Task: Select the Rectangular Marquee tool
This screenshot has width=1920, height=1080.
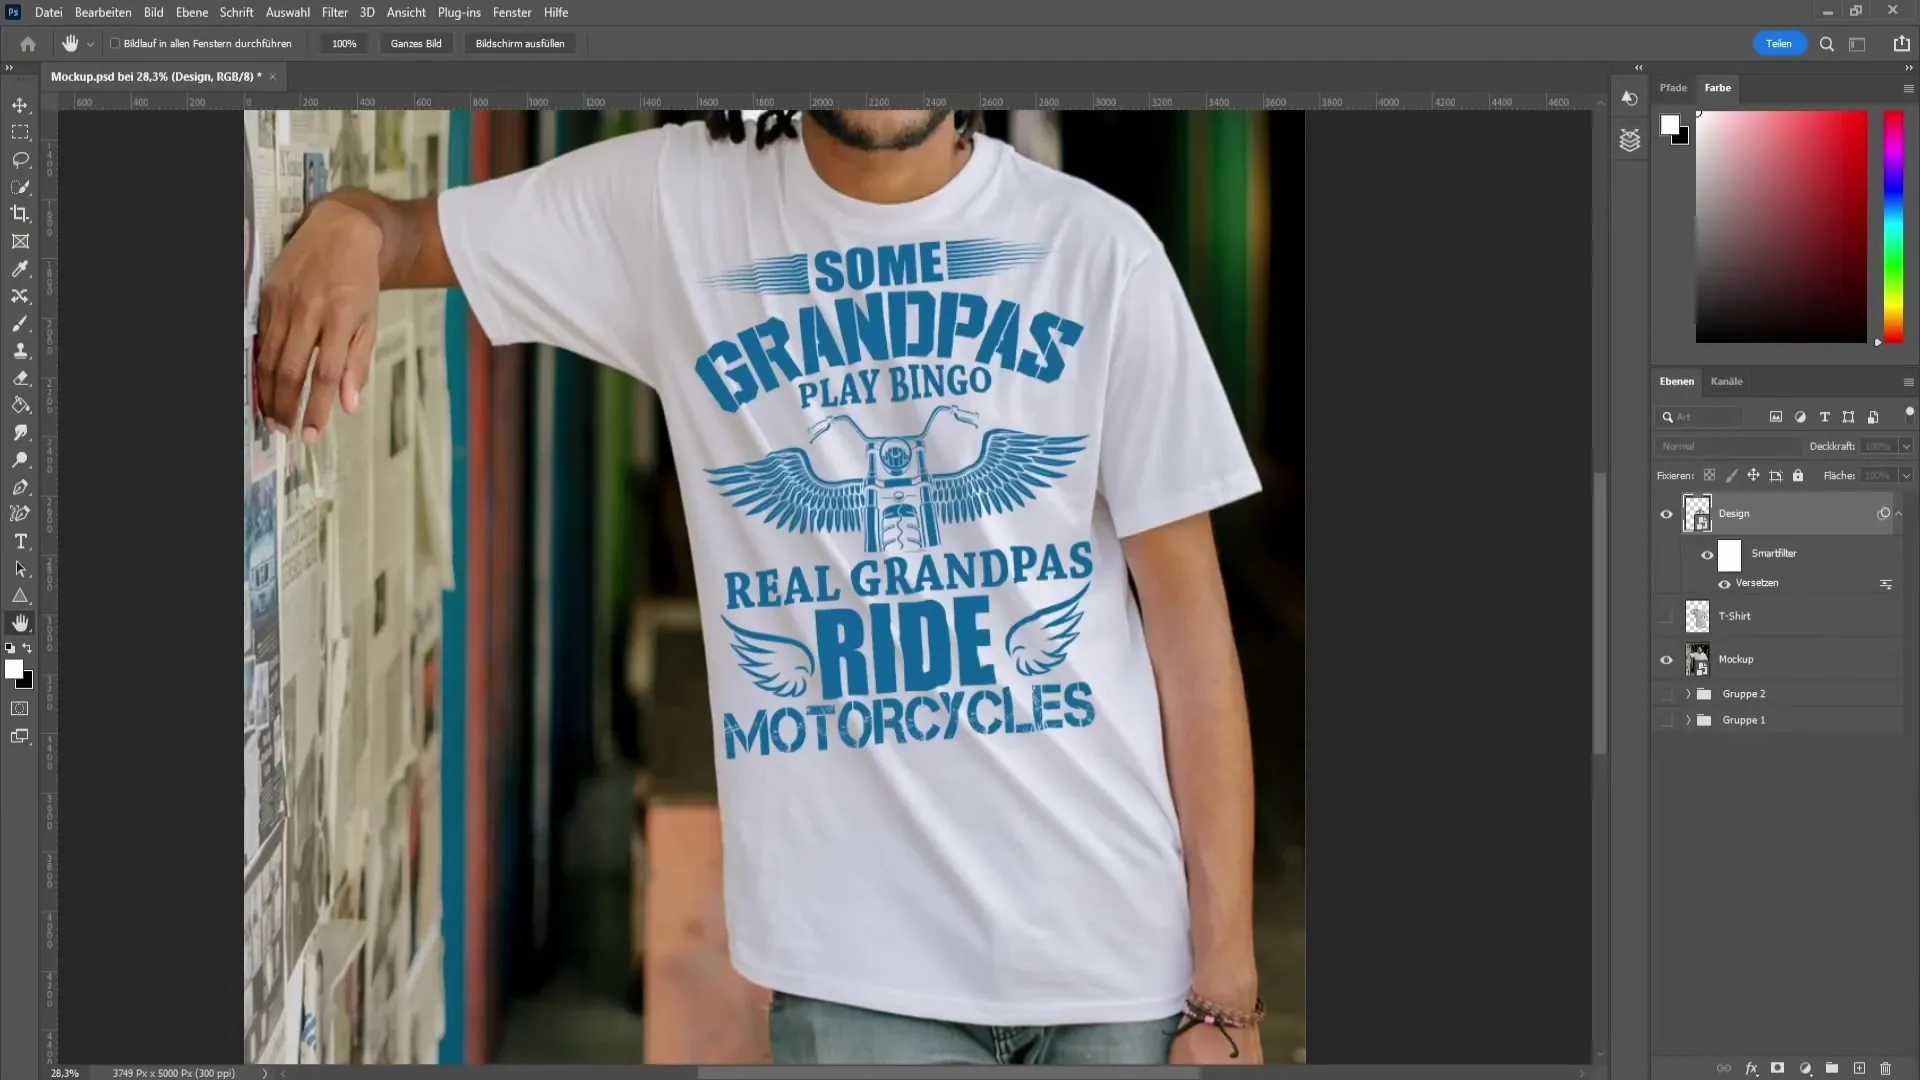Action: 20,132
